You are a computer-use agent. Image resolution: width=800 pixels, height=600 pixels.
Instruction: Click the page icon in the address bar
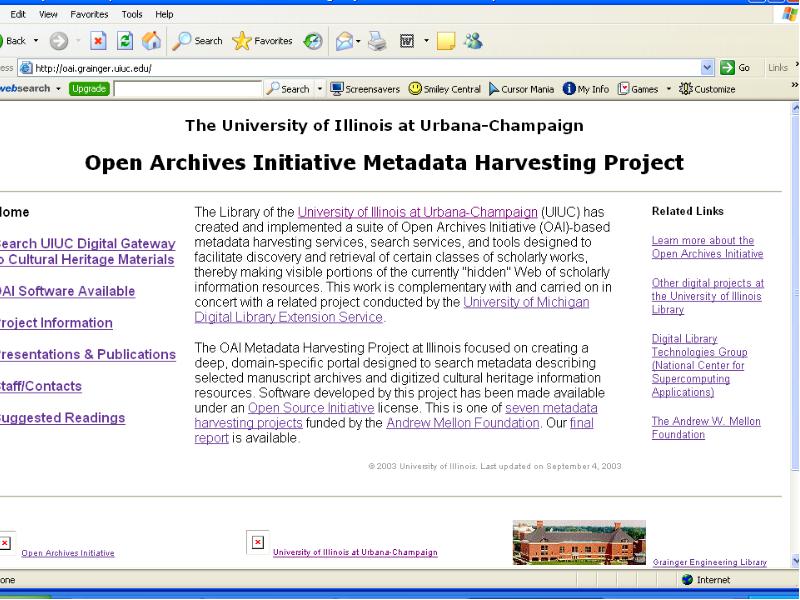tap(26, 68)
